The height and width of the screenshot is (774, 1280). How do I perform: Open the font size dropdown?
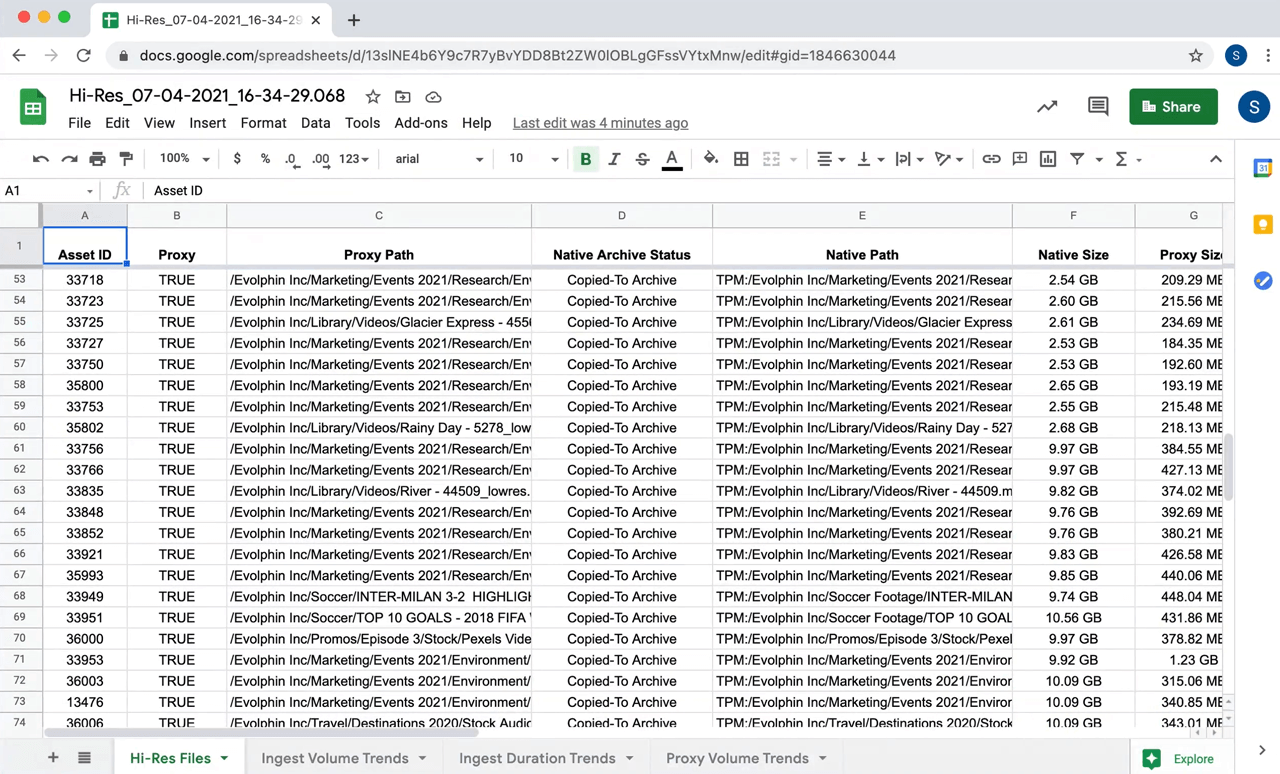point(534,159)
